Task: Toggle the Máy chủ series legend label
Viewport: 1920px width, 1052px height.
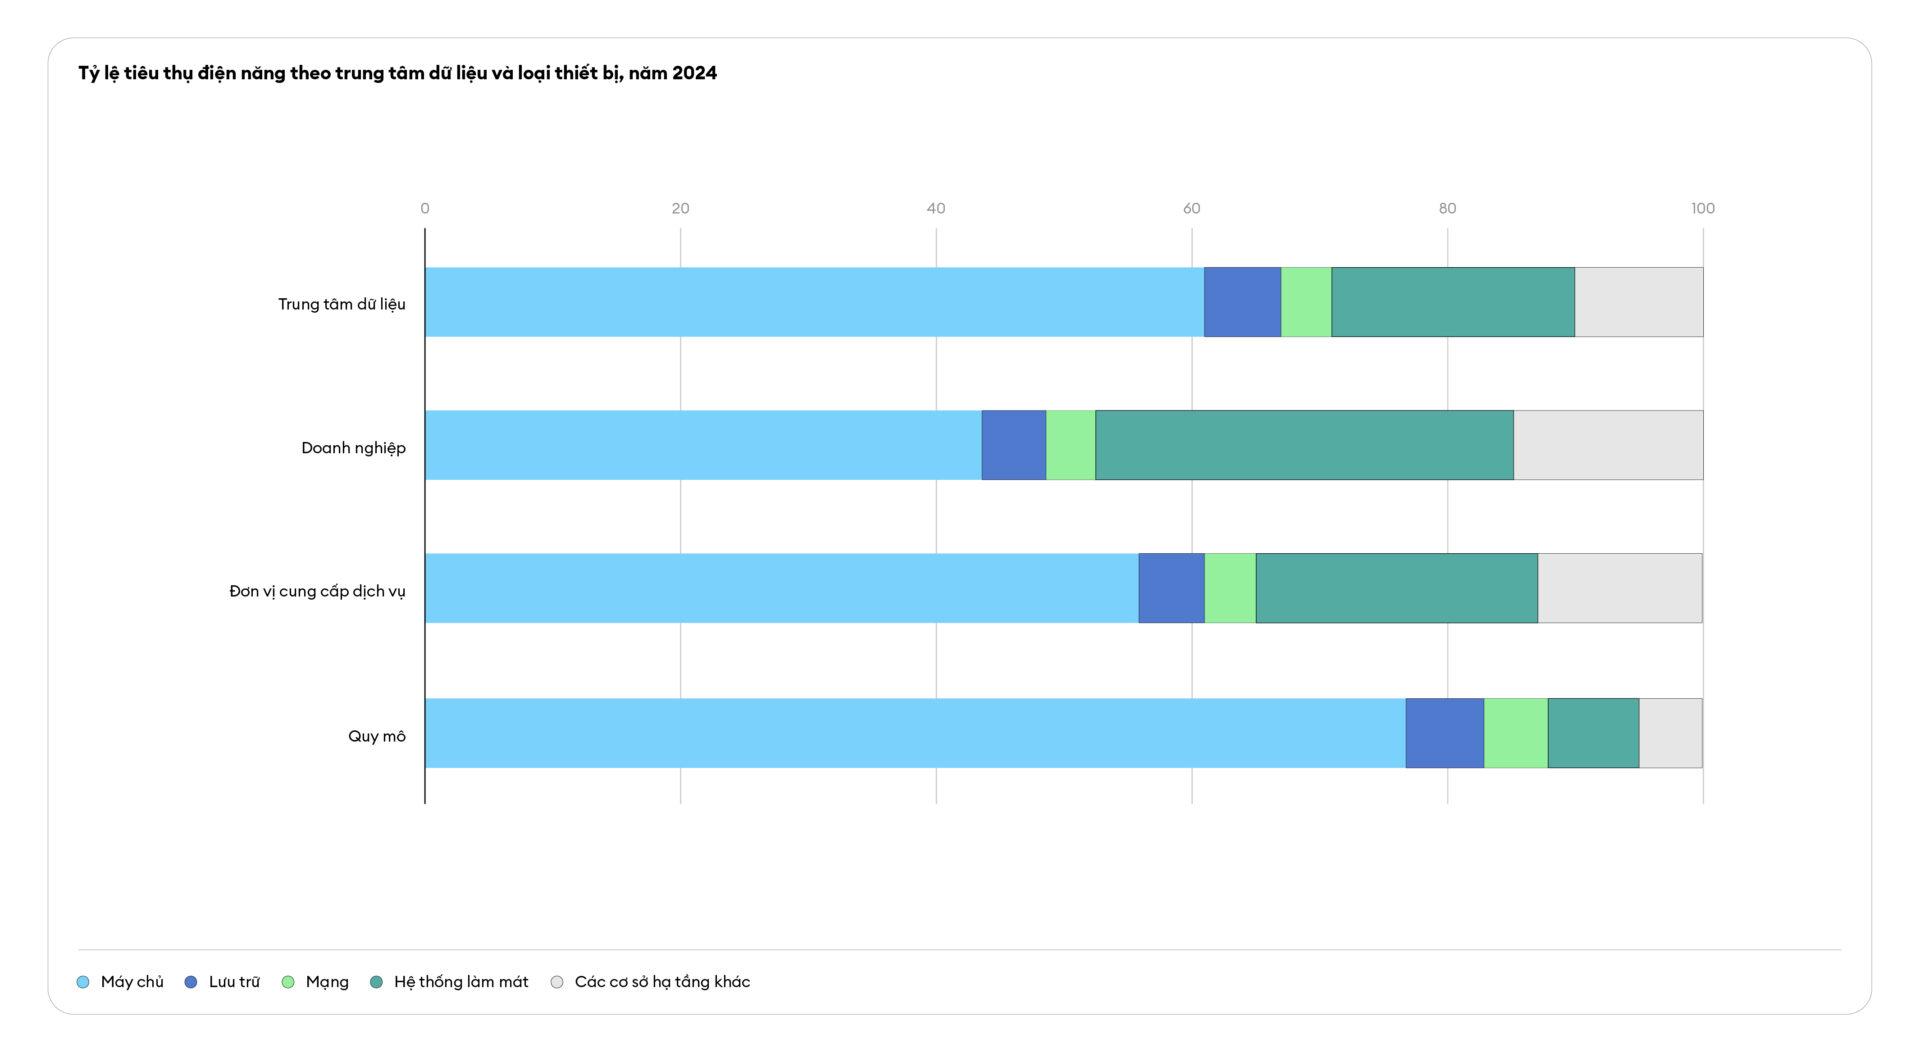Action: click(132, 982)
